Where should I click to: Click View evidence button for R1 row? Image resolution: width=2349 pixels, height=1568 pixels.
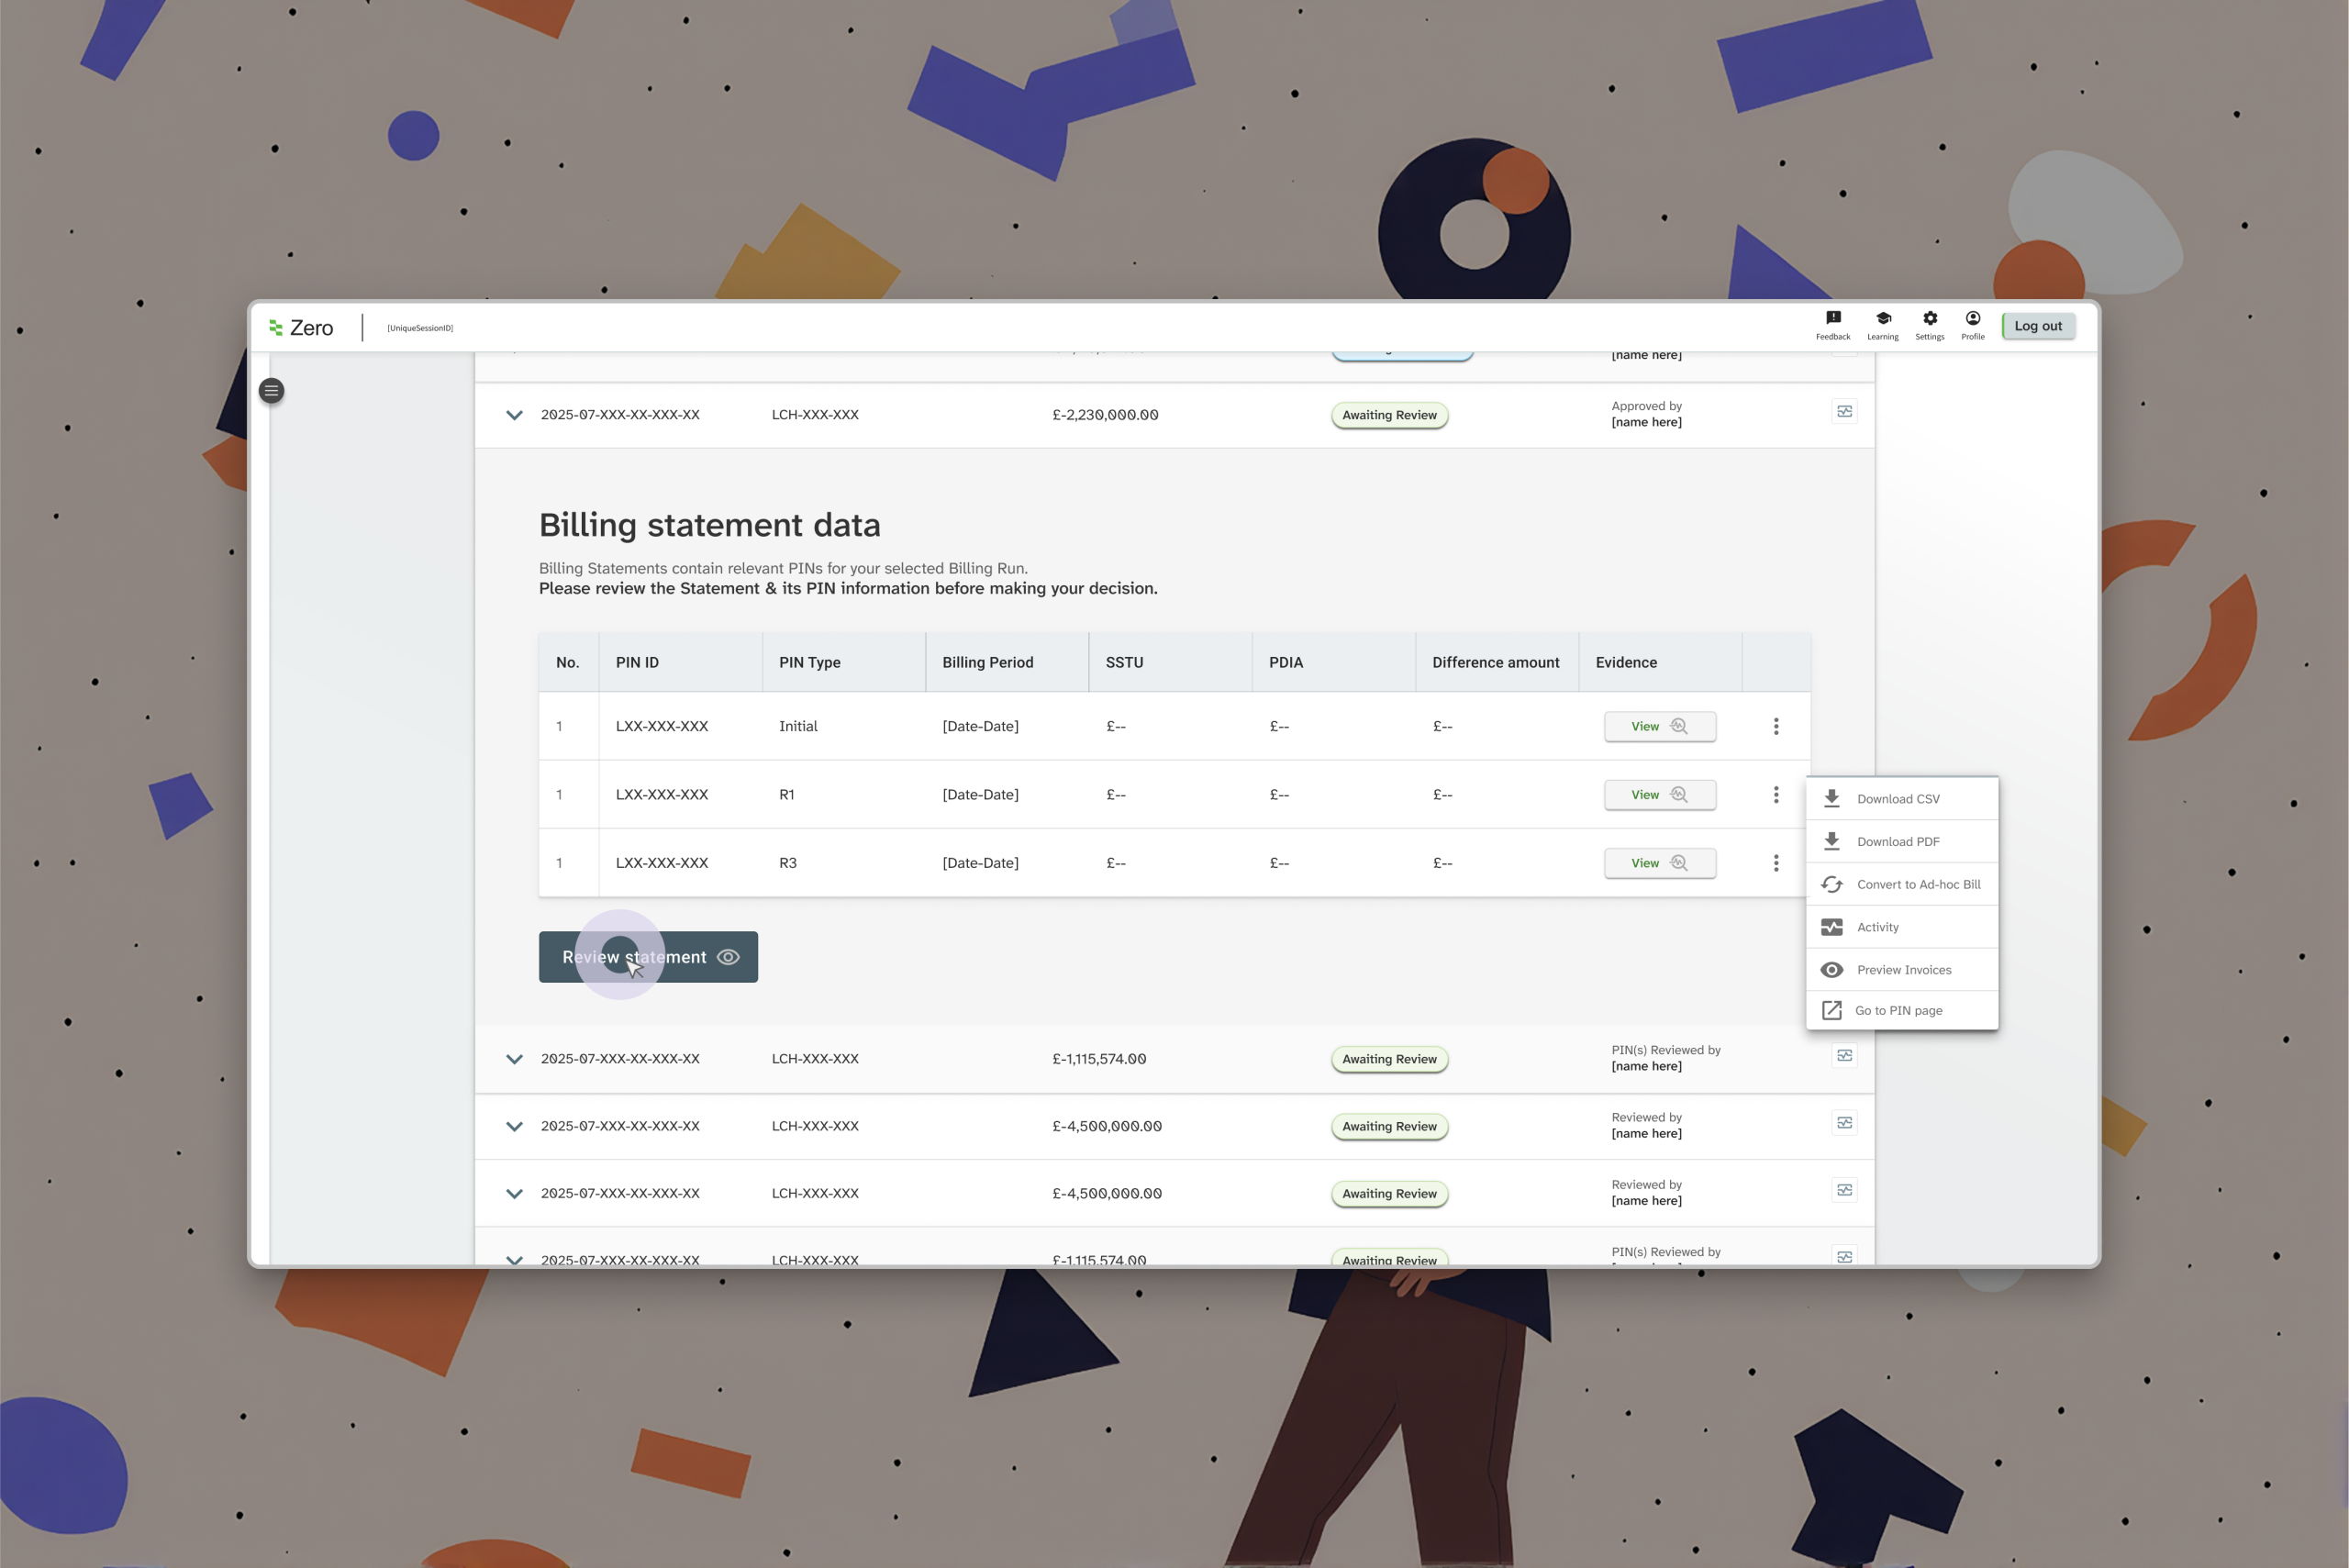click(1659, 795)
